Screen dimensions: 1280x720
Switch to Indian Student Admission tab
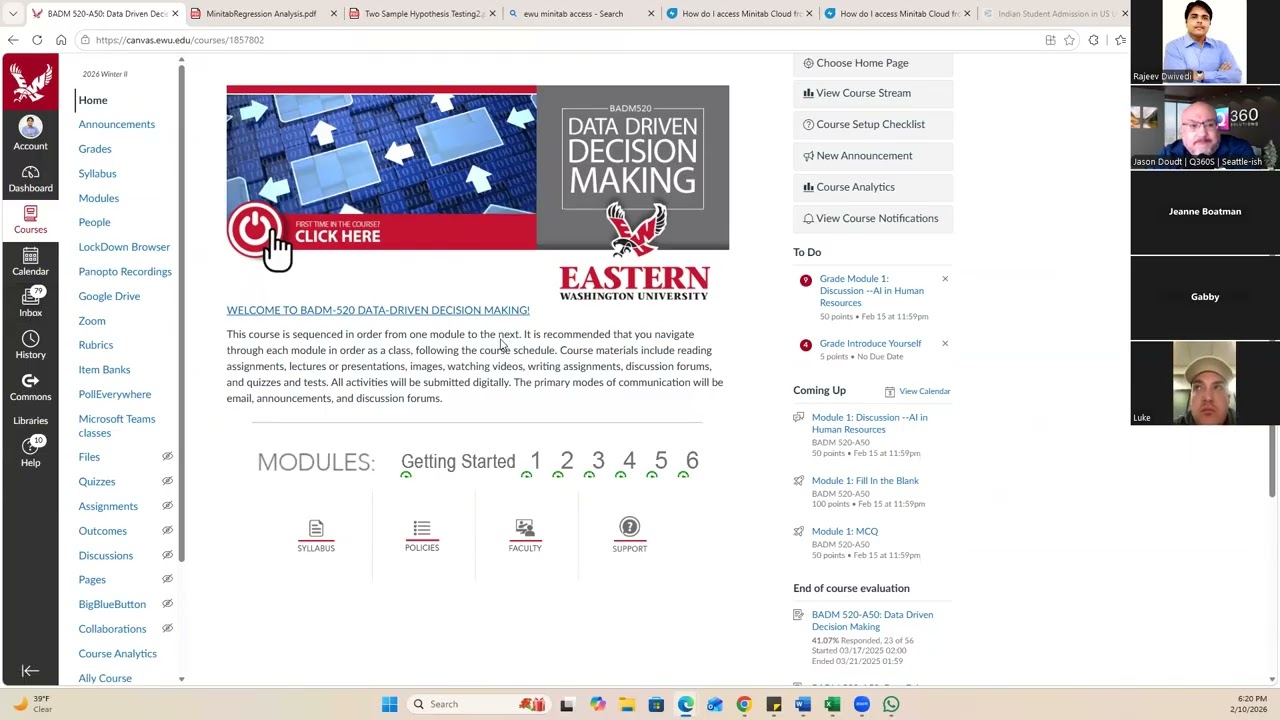pos(1054,14)
